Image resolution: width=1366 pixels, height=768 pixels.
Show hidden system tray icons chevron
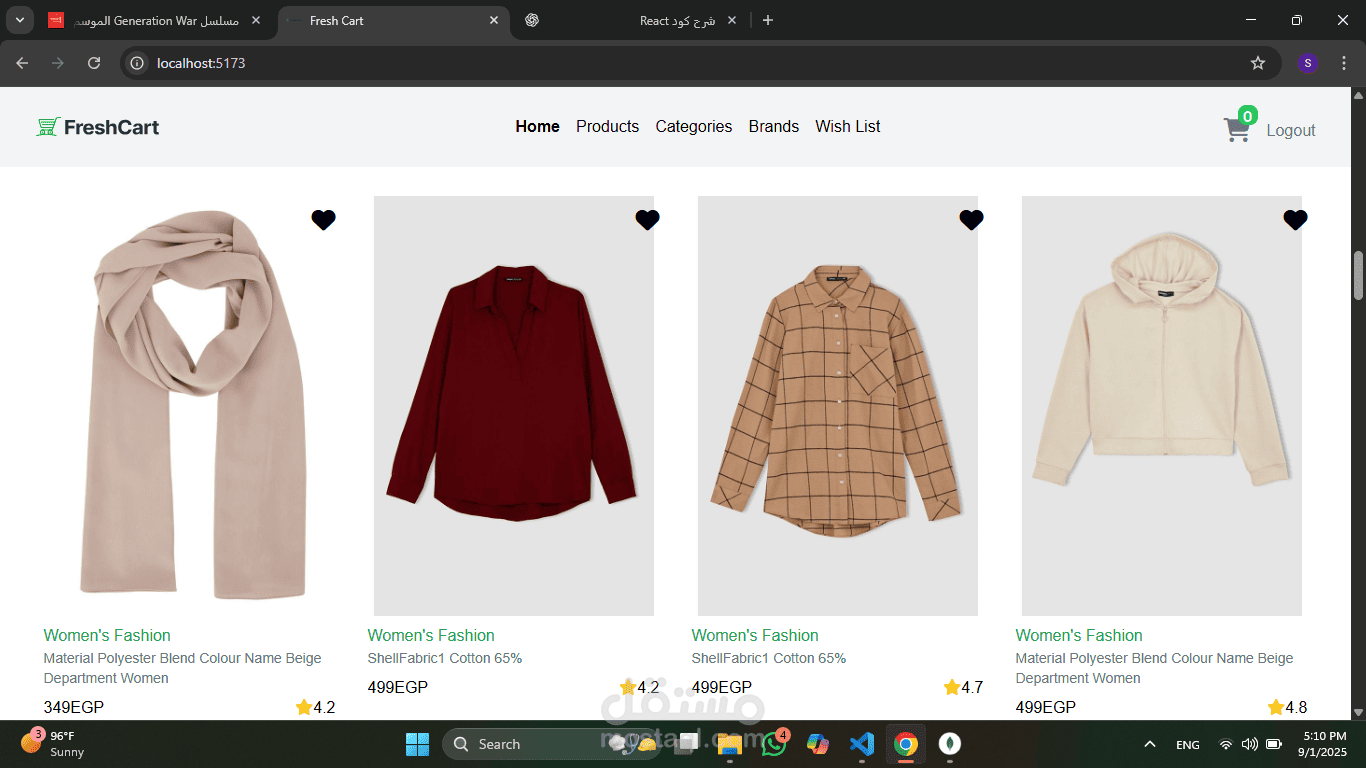tap(1150, 744)
